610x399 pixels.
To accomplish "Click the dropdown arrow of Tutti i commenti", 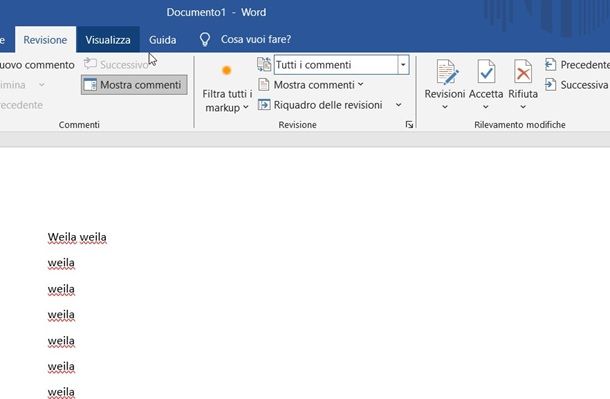I will 403,65.
